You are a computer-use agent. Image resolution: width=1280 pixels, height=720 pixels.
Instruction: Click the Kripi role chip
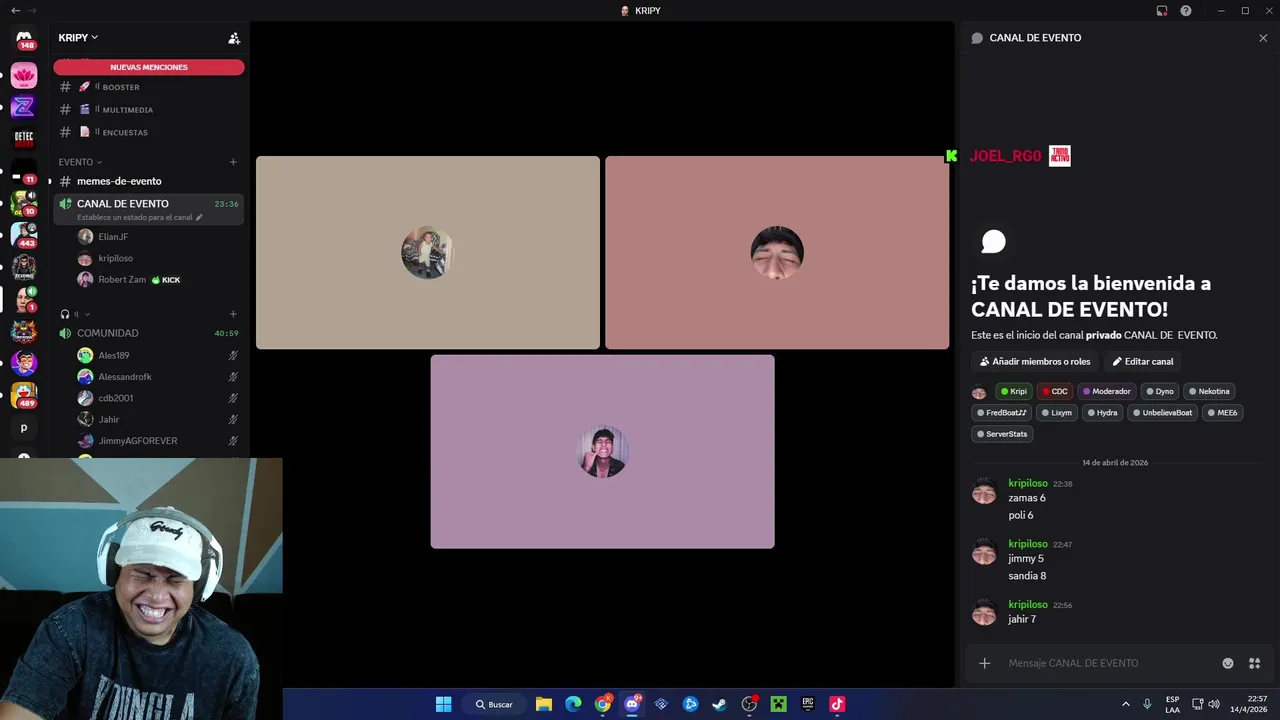[x=1014, y=391]
